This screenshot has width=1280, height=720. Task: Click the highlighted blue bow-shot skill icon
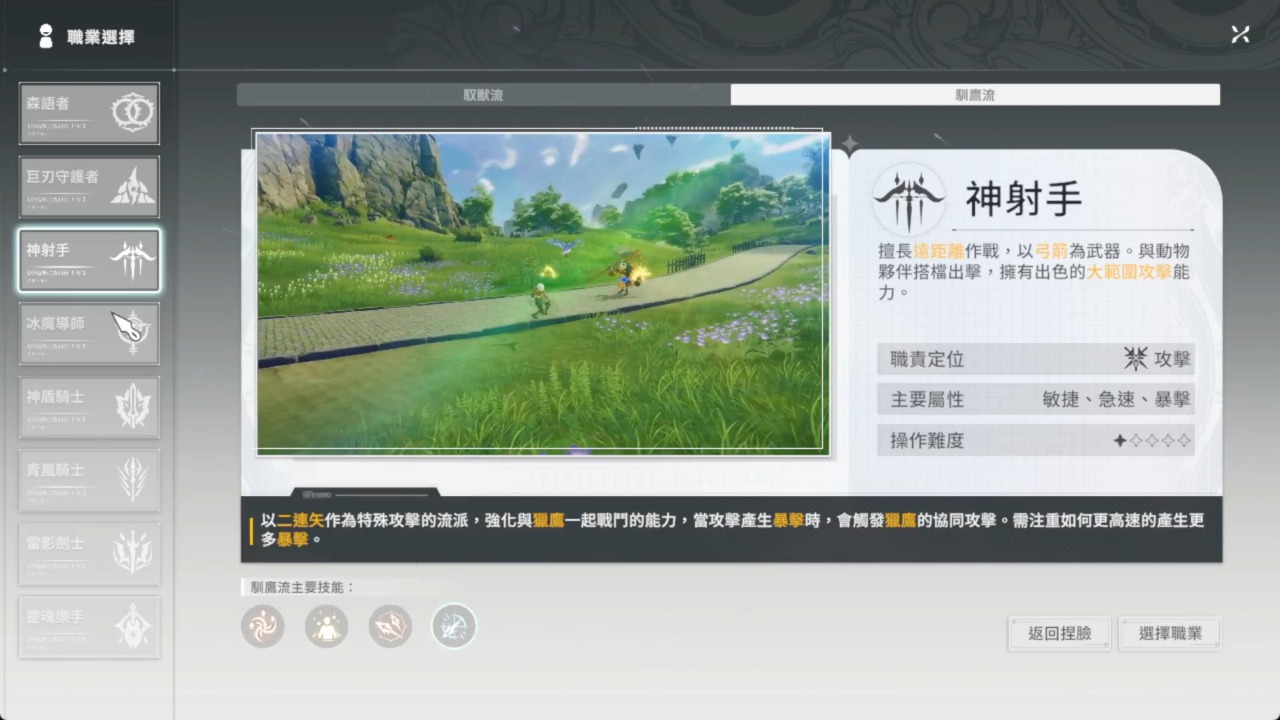click(453, 627)
